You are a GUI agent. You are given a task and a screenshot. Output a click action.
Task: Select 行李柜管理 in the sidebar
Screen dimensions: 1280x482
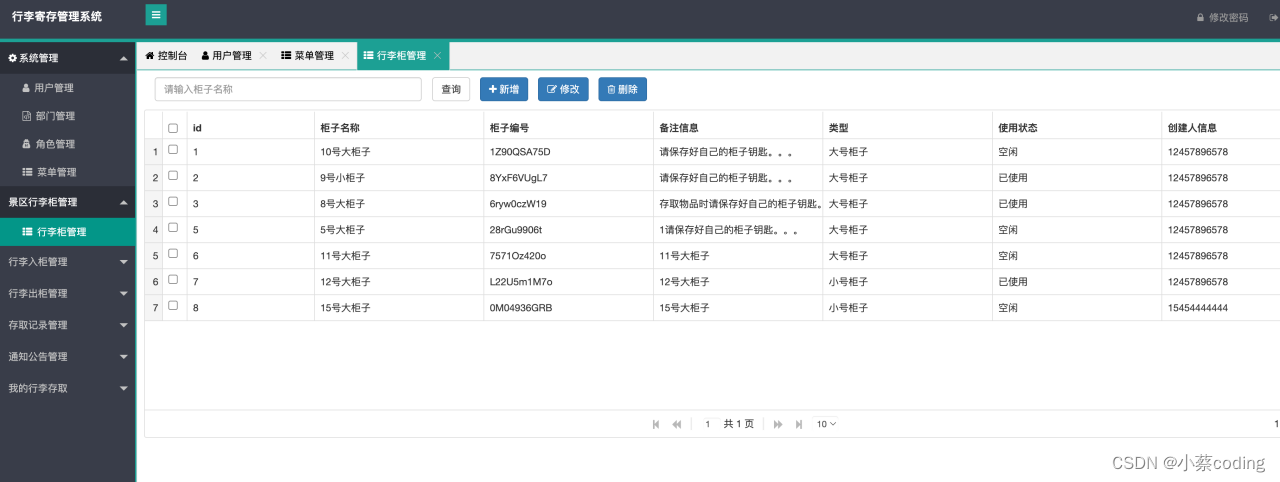67,232
